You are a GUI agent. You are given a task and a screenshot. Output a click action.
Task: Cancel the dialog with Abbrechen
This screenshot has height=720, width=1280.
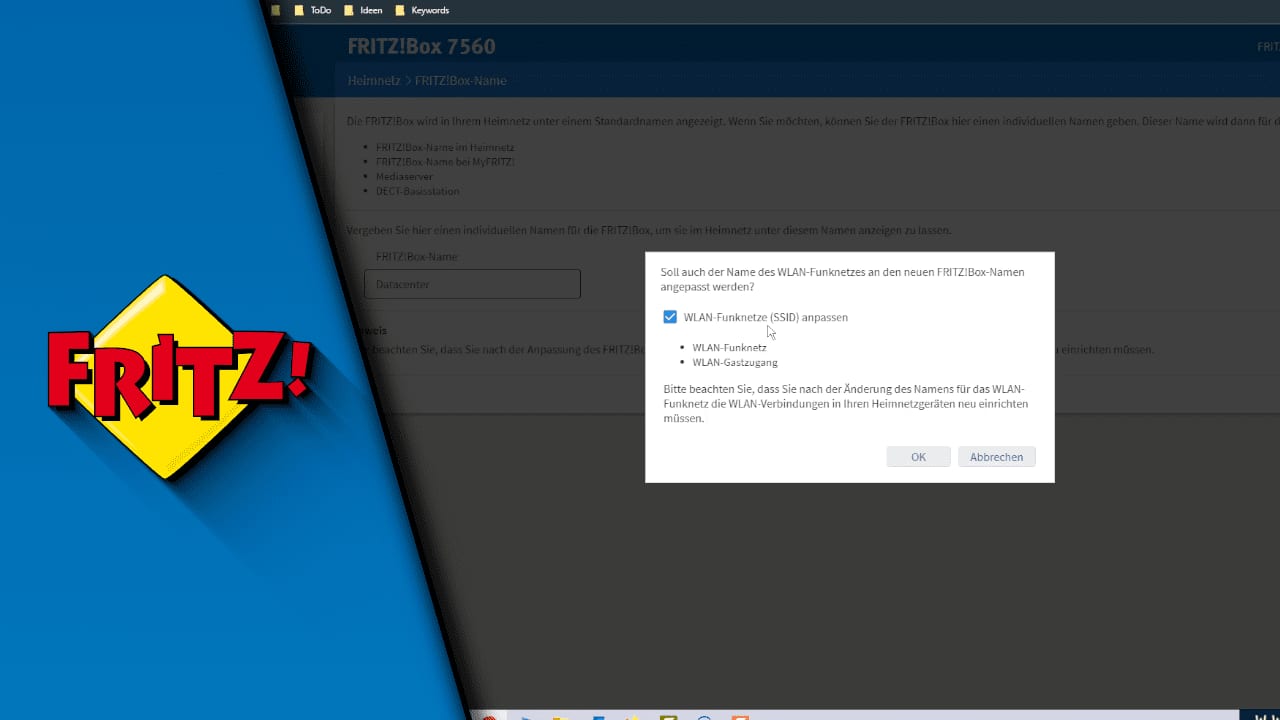coord(996,457)
